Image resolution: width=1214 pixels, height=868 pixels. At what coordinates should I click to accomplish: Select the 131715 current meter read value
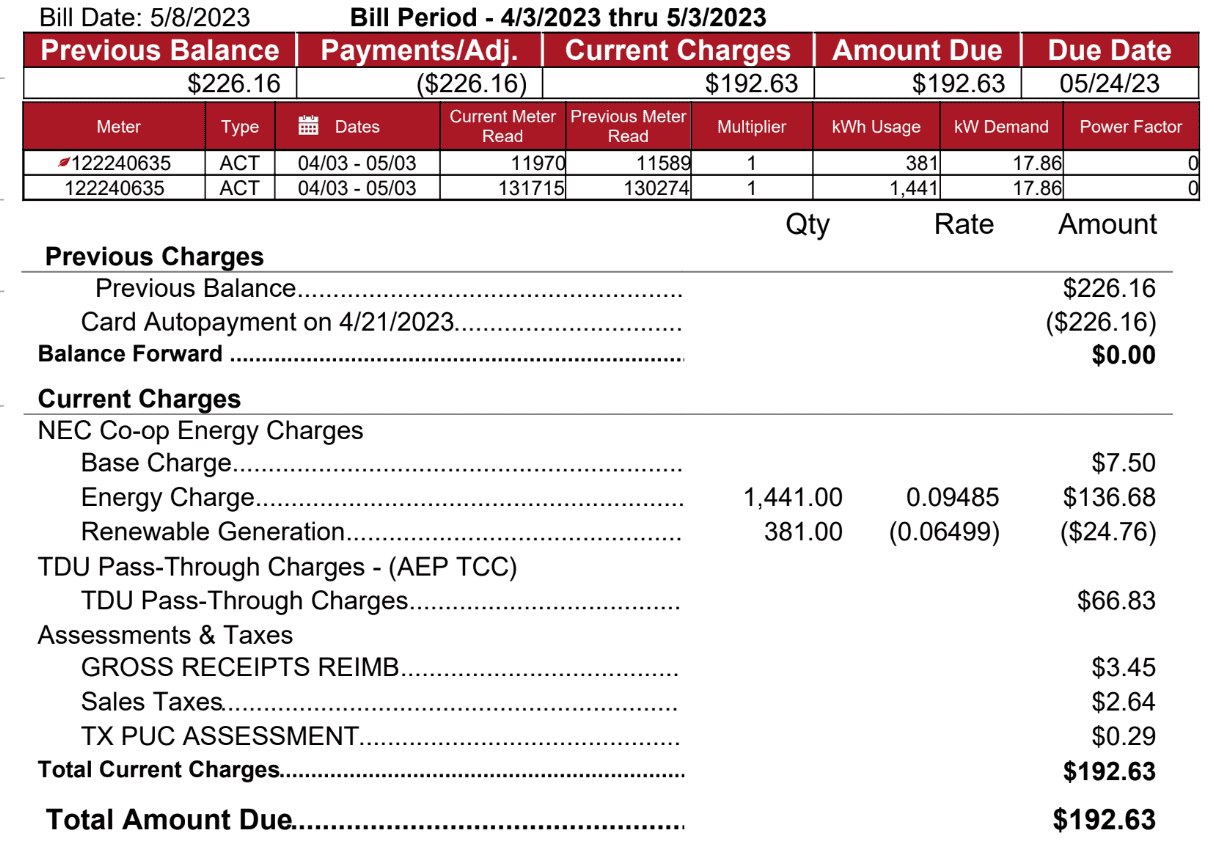(530, 188)
